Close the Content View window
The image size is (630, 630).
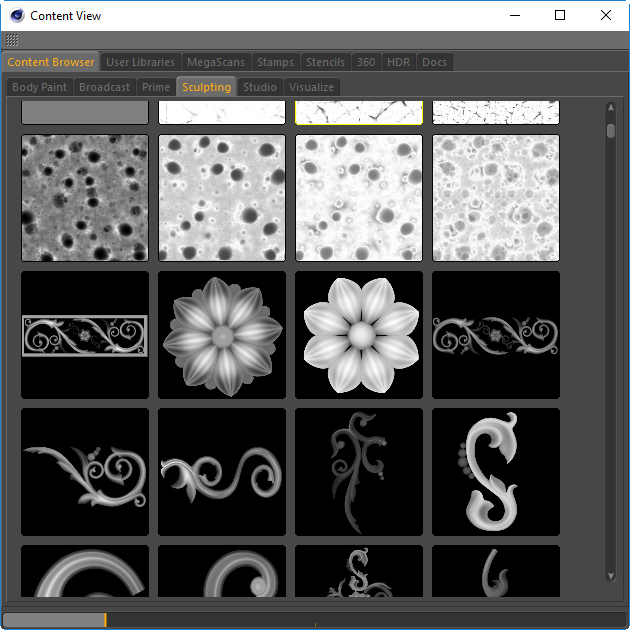(x=606, y=15)
